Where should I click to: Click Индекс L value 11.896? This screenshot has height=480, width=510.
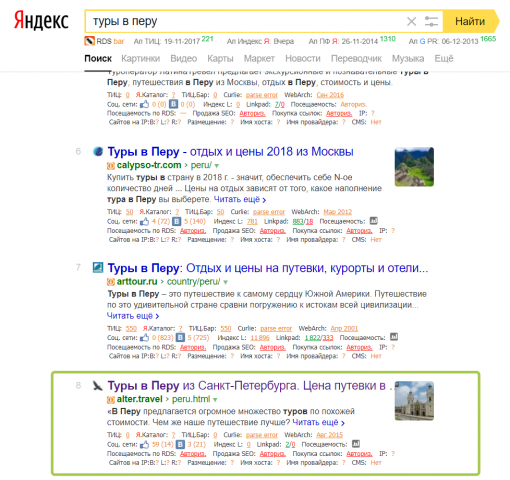pos(260,338)
